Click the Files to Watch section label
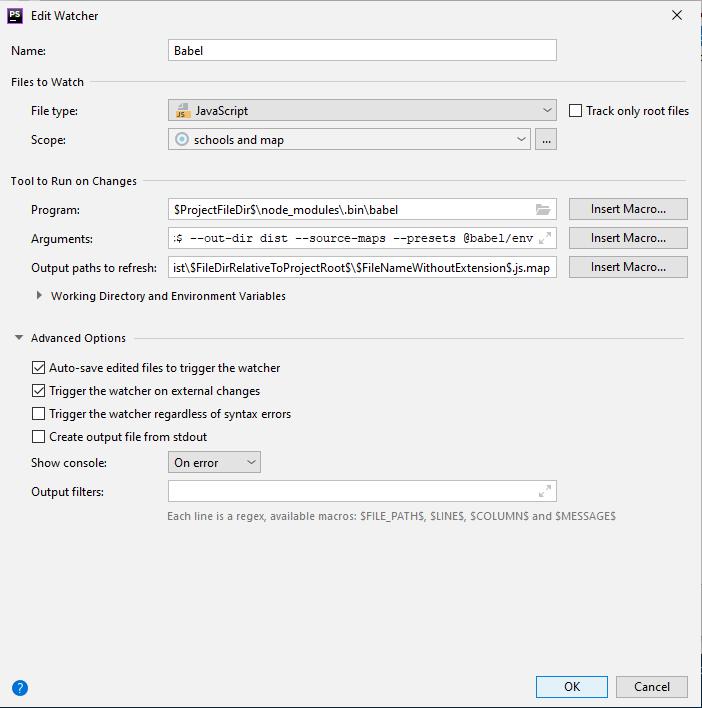This screenshot has width=702, height=708. point(47,82)
